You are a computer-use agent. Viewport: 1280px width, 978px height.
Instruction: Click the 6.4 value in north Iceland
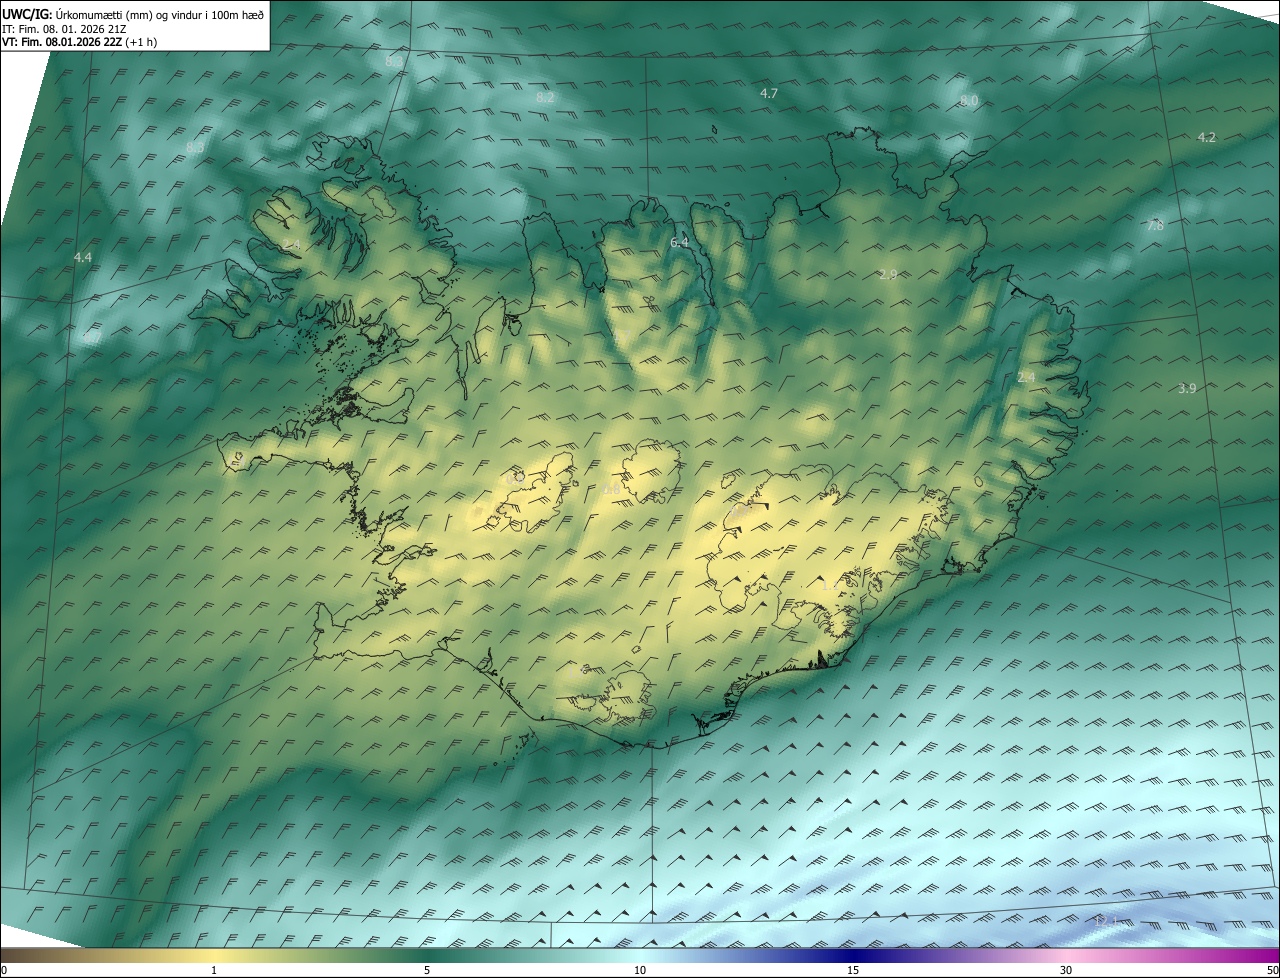pos(679,243)
